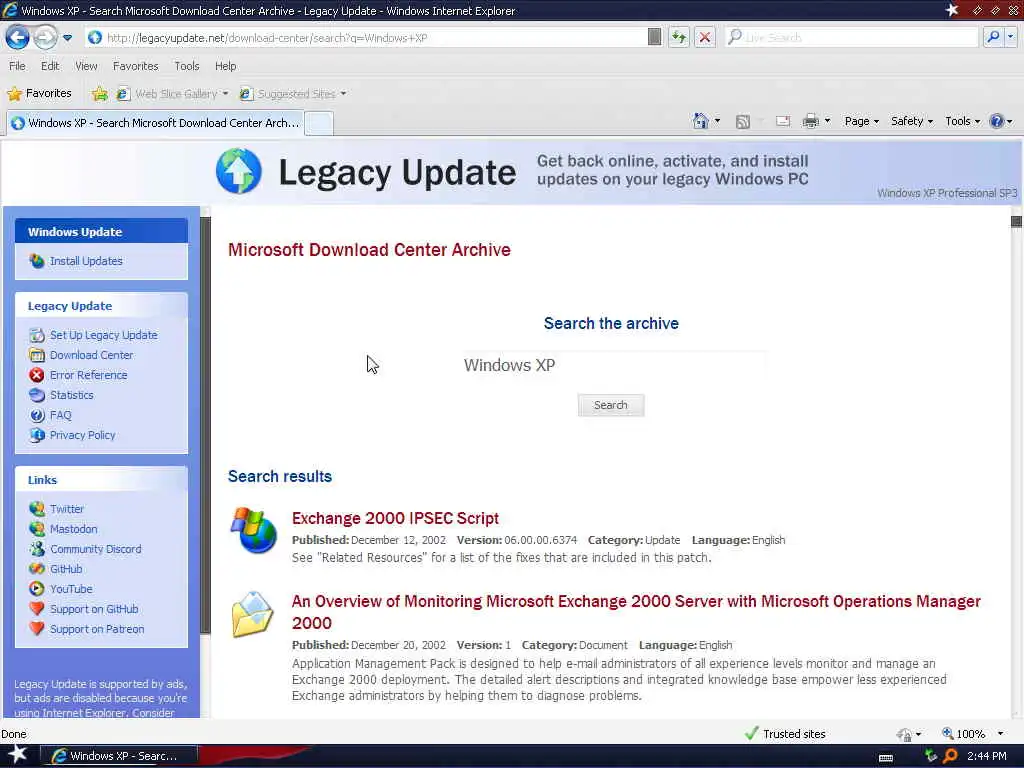Select the Windows XP search browser tab
The width and height of the screenshot is (1024, 768).
(154, 123)
